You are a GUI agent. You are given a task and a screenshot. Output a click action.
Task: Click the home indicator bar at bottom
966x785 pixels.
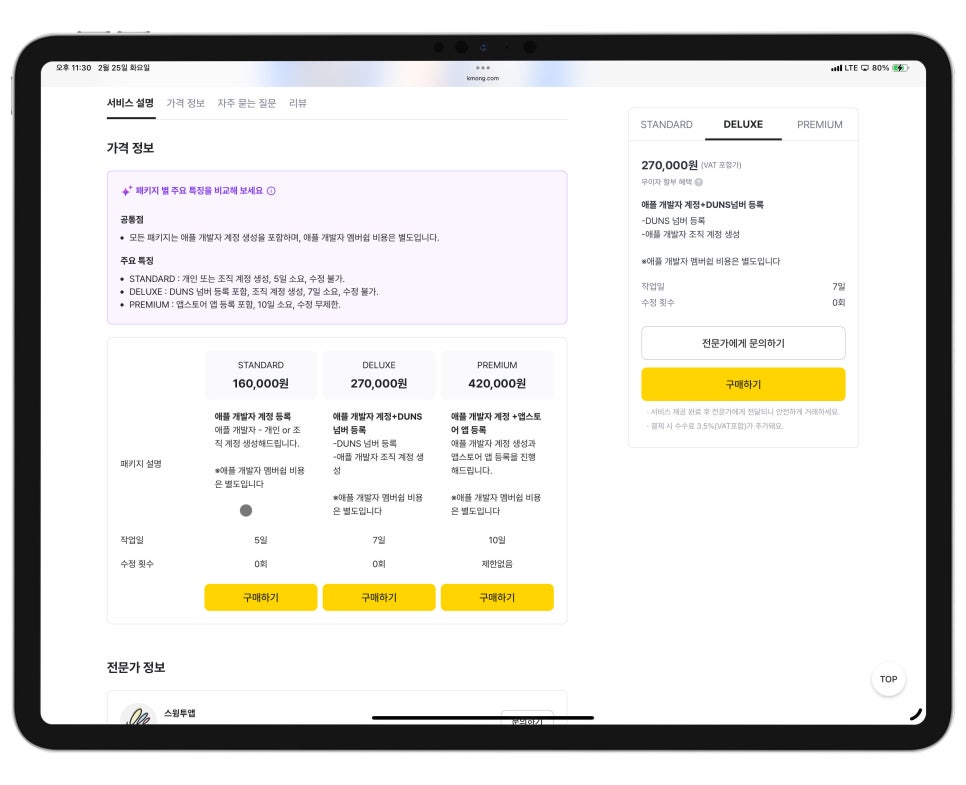(x=483, y=717)
